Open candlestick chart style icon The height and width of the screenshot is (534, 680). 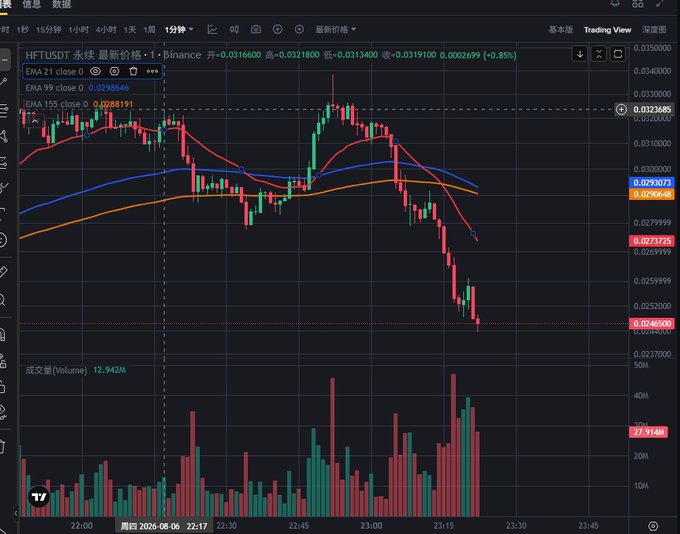click(234, 29)
